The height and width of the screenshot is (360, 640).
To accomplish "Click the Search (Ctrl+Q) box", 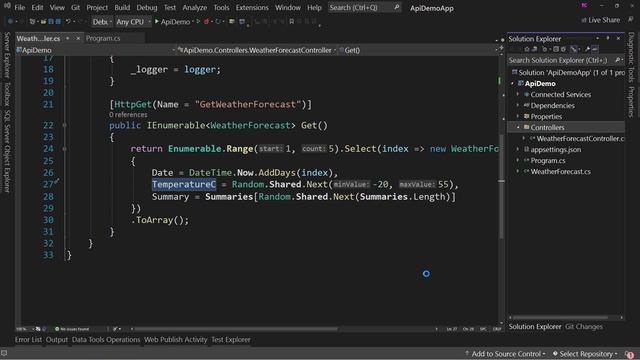I will 364,7.
